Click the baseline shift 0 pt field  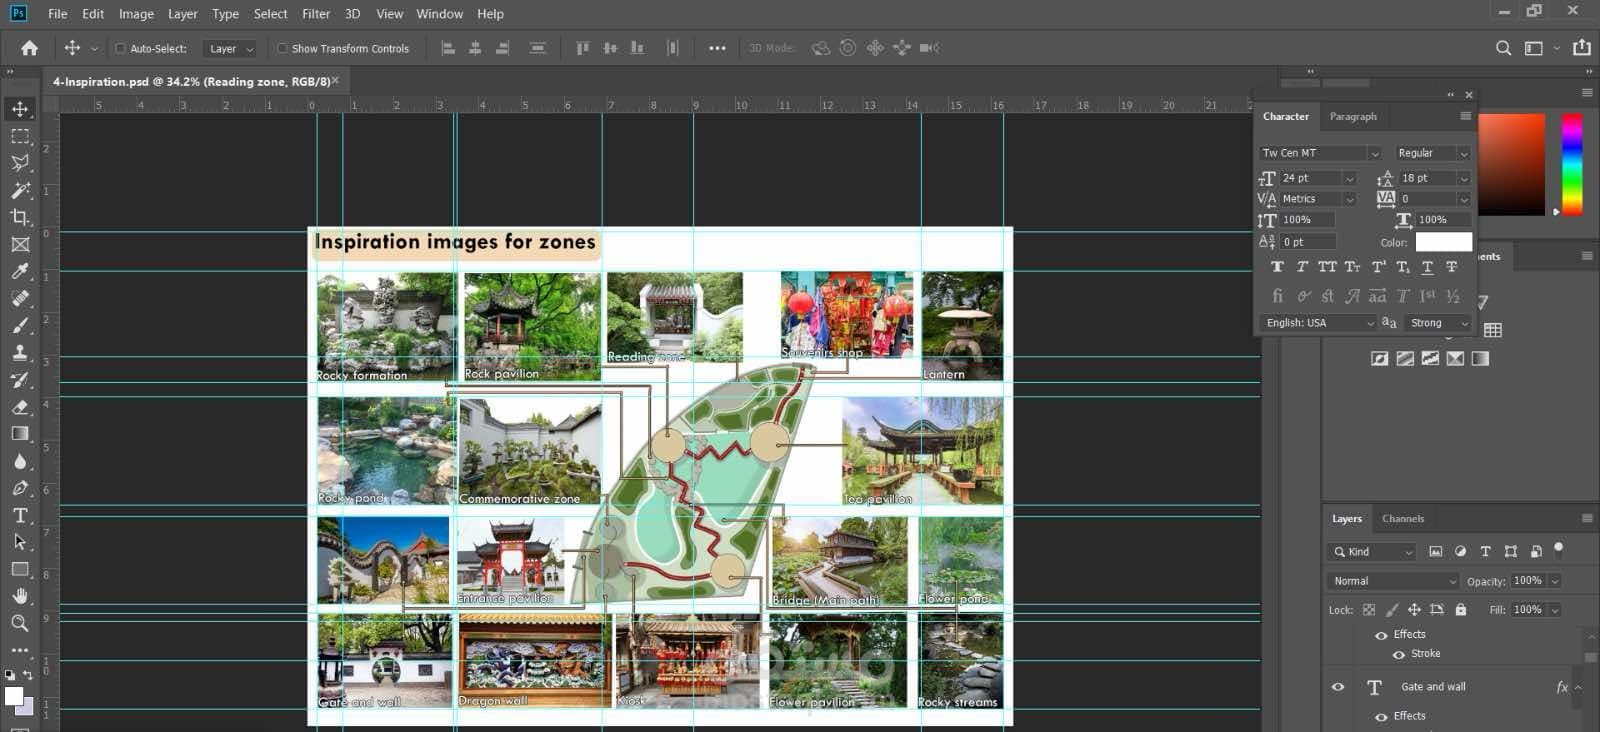click(1308, 242)
